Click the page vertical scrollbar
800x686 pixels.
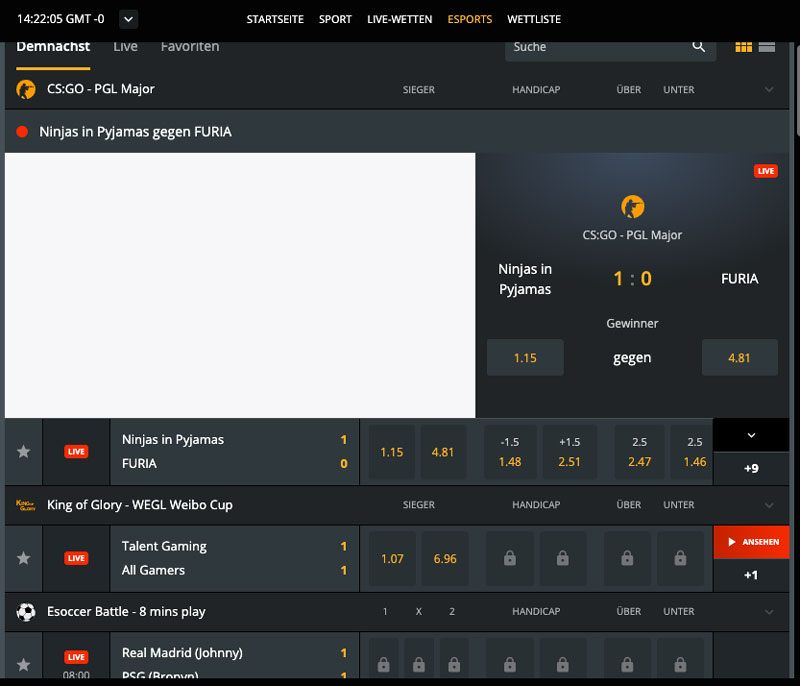point(797,89)
